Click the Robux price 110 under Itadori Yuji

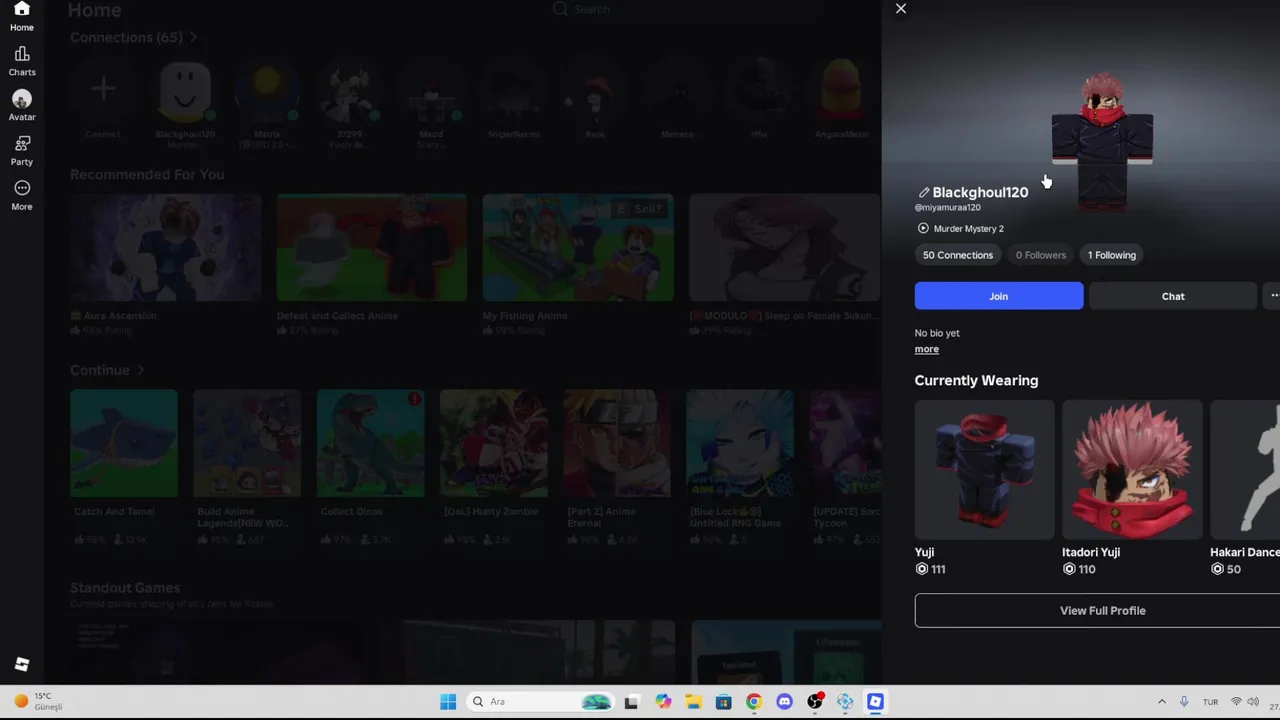coord(1079,569)
